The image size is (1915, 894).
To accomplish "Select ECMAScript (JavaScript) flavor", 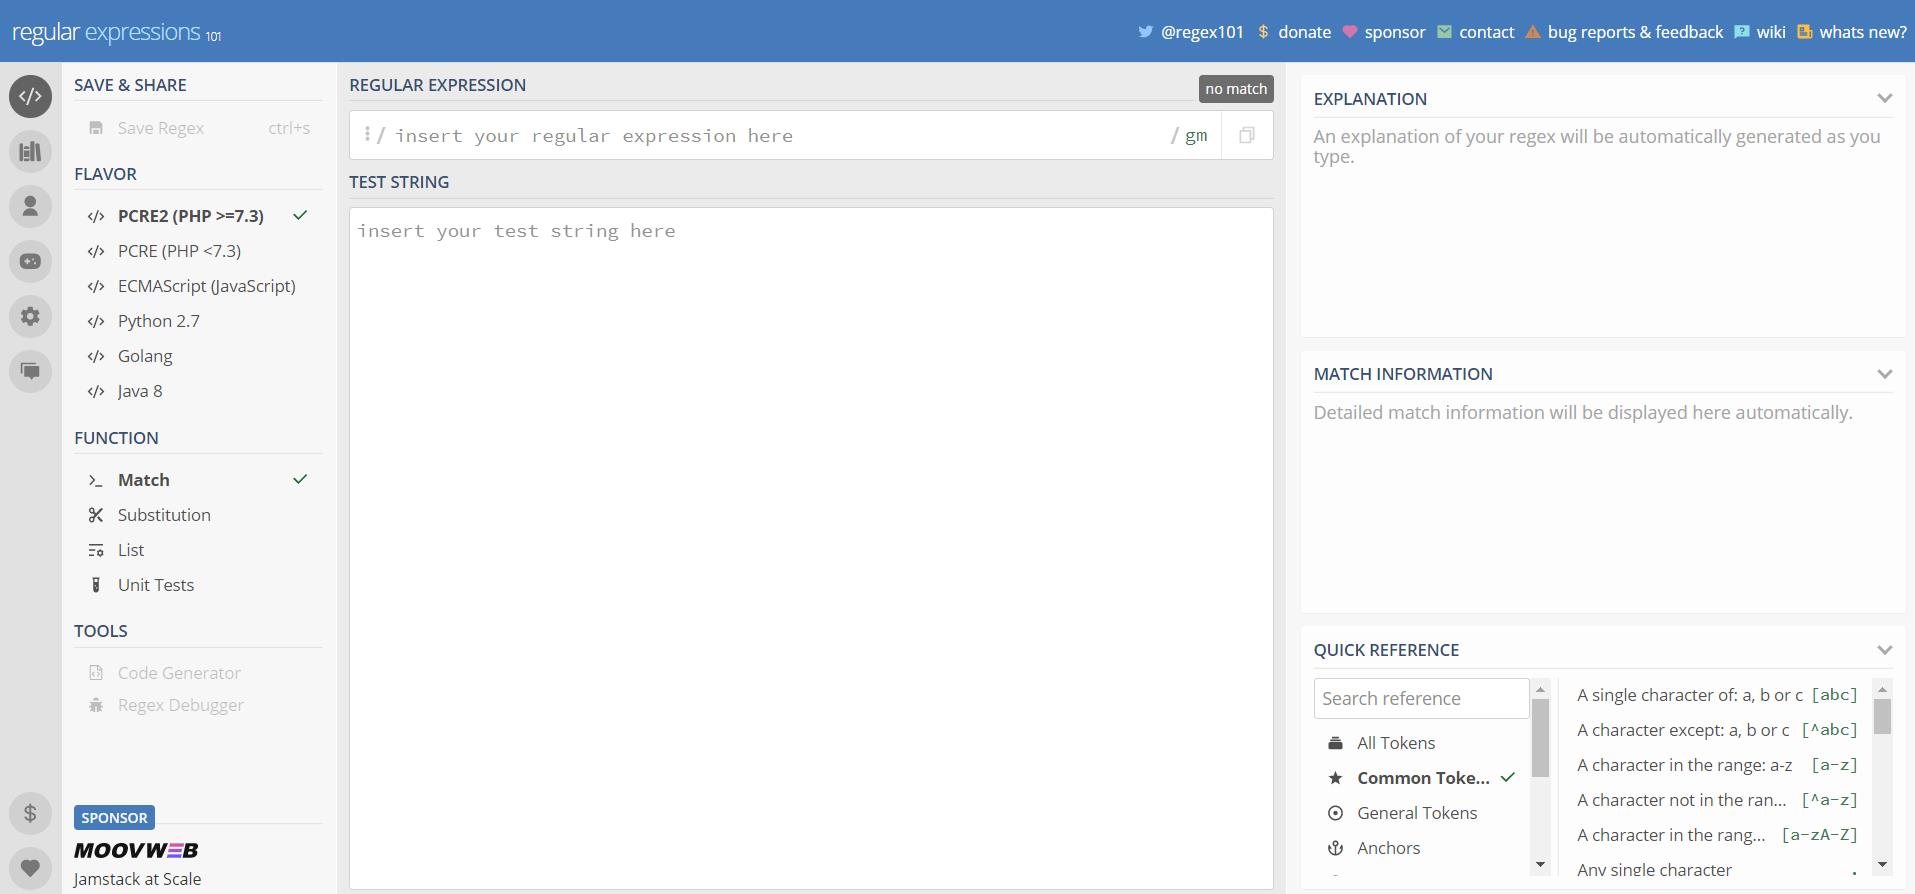I will tap(198, 286).
